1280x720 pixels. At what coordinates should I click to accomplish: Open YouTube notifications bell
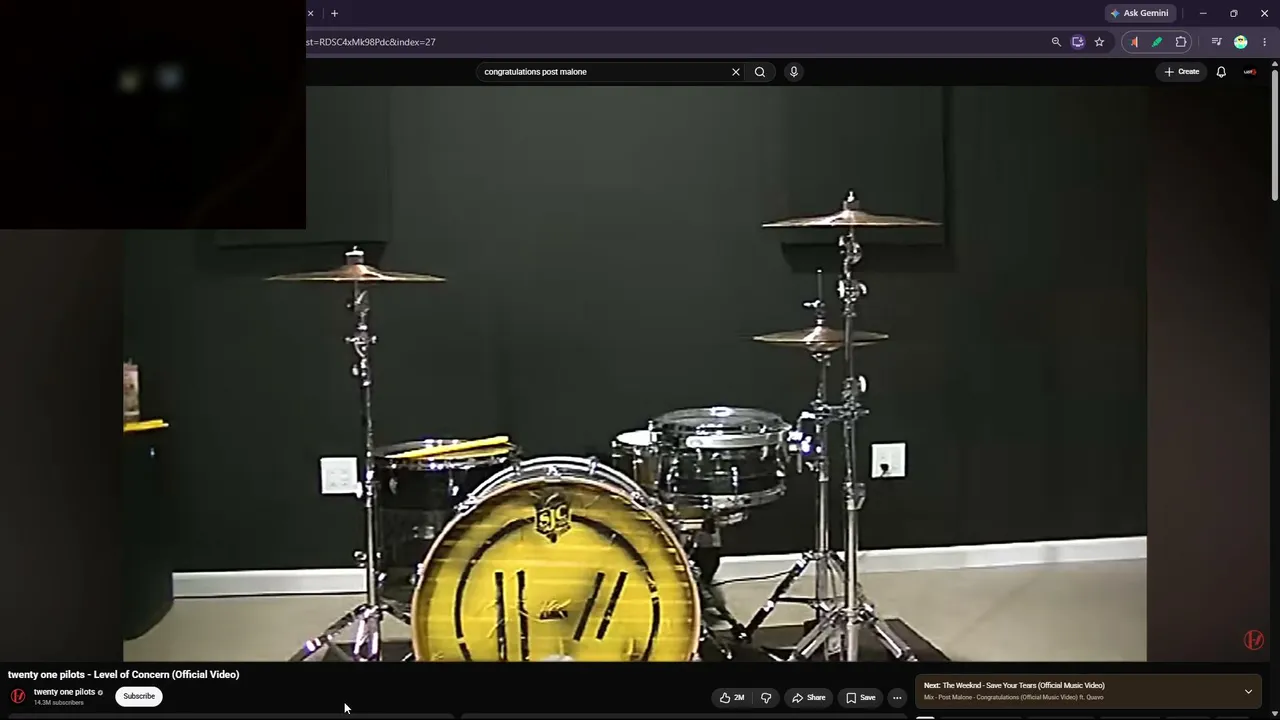point(1221,72)
